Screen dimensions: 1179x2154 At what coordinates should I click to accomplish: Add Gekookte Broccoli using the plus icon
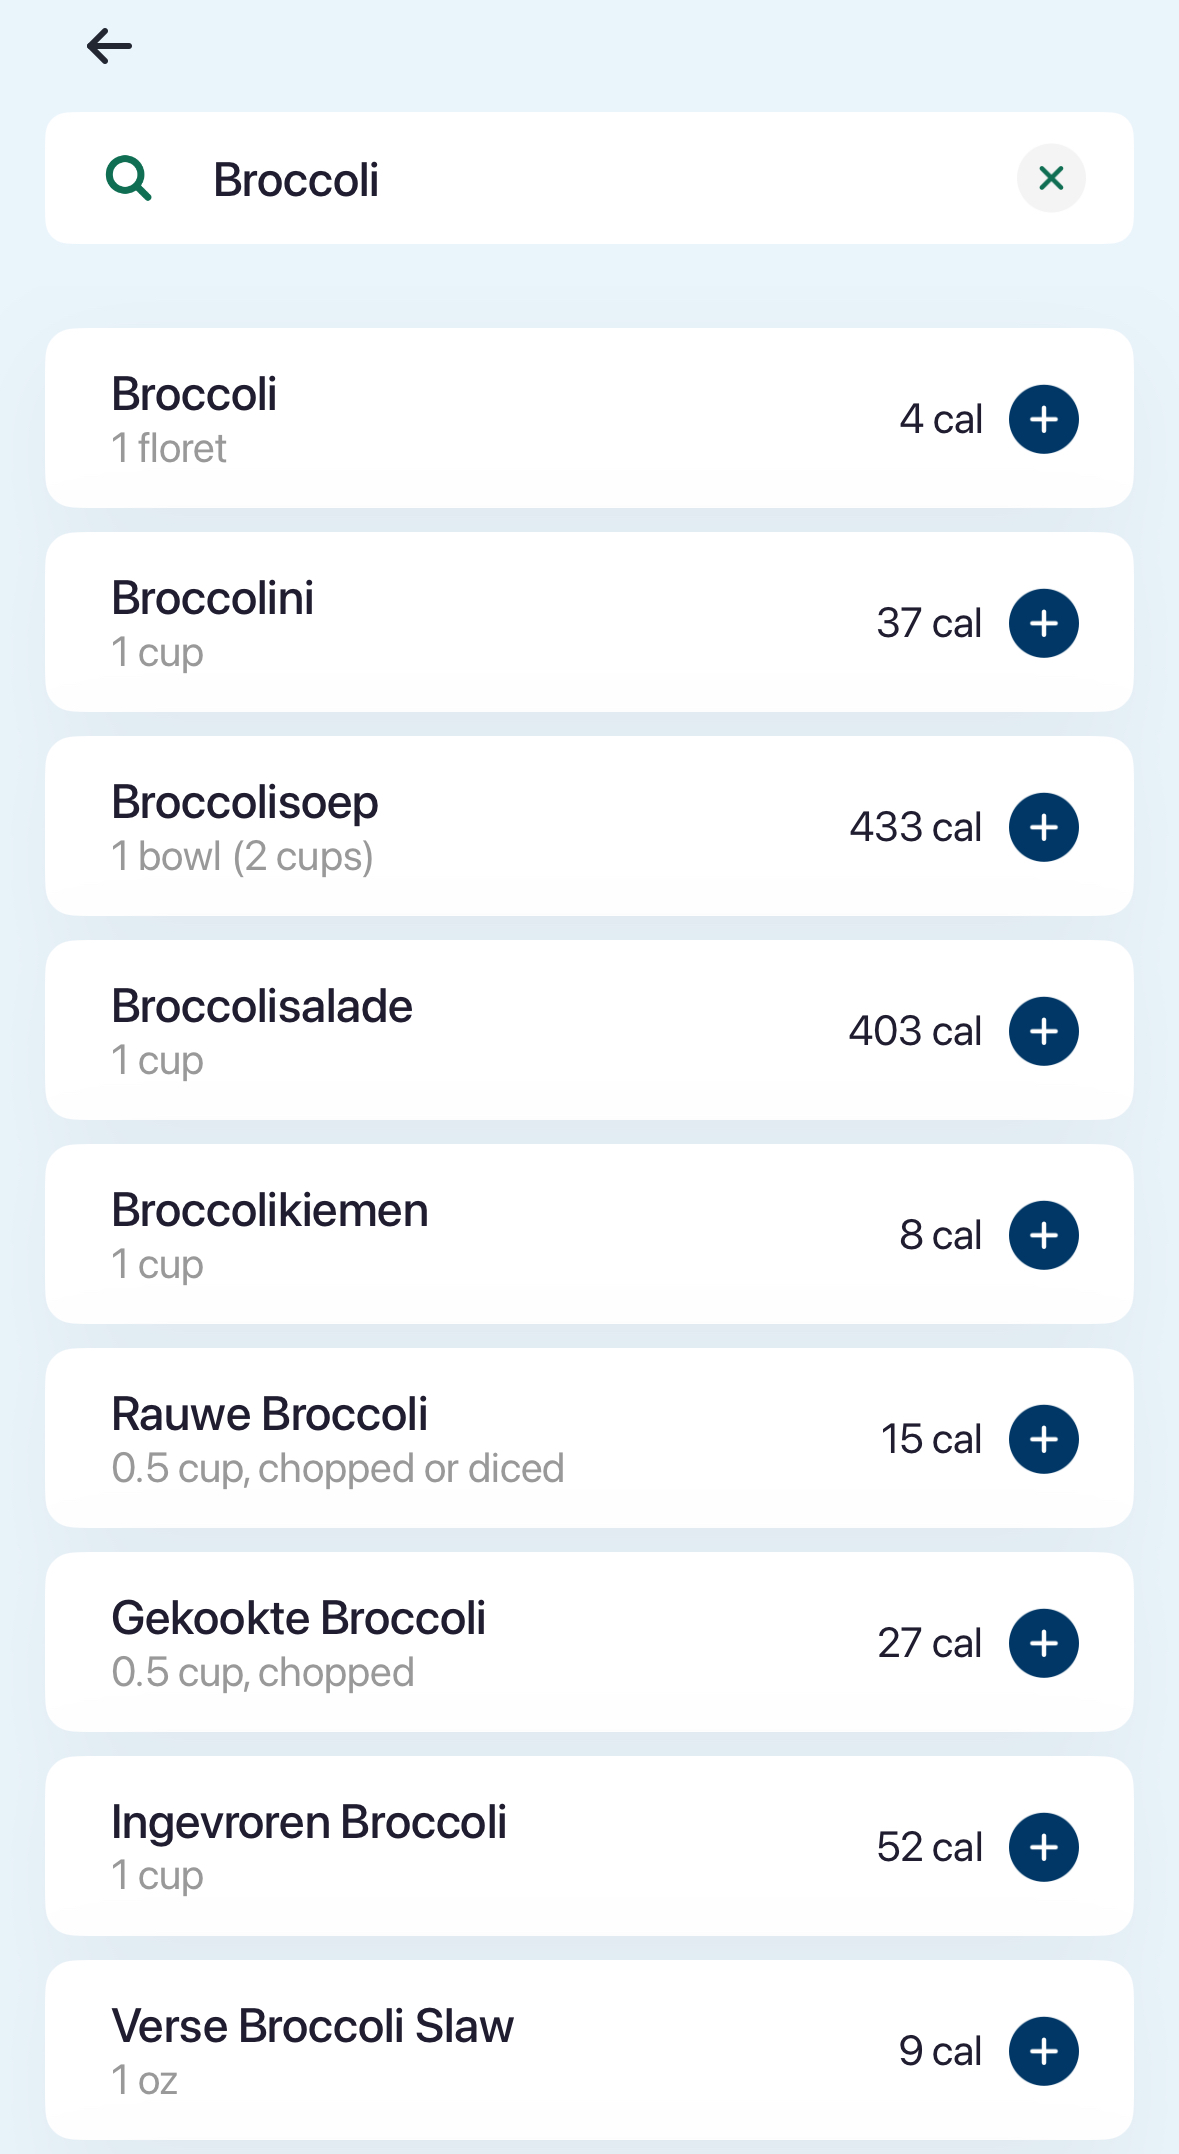(x=1043, y=1643)
